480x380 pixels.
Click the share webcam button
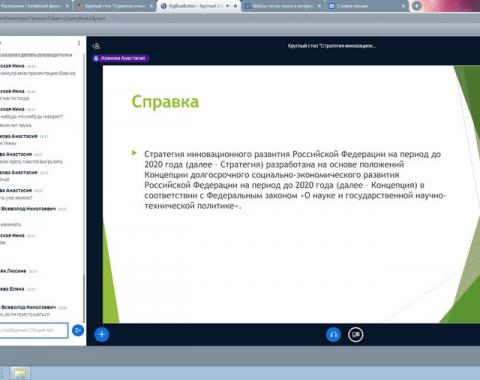click(355, 334)
